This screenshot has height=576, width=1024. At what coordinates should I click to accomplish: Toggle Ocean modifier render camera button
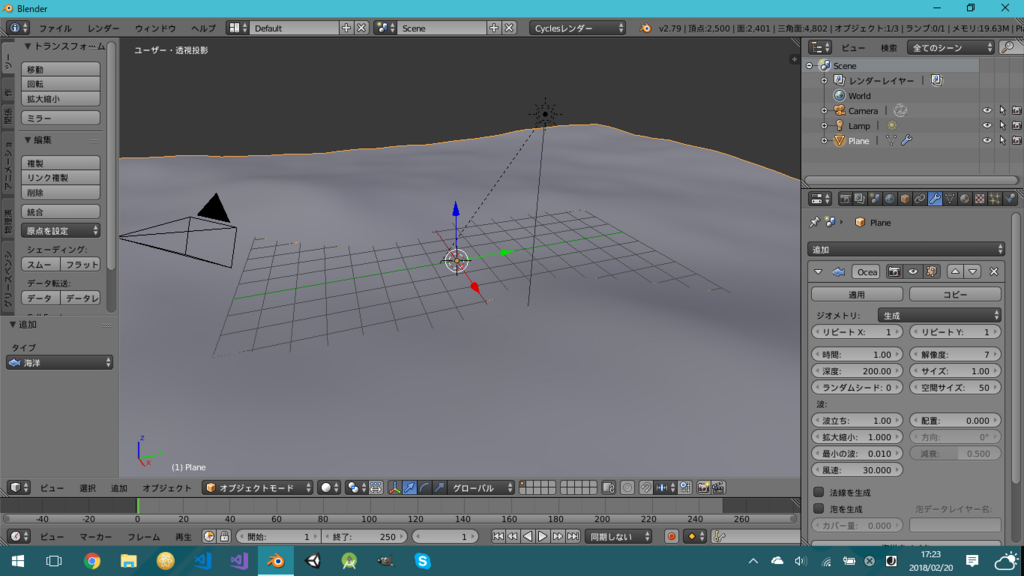[894, 272]
